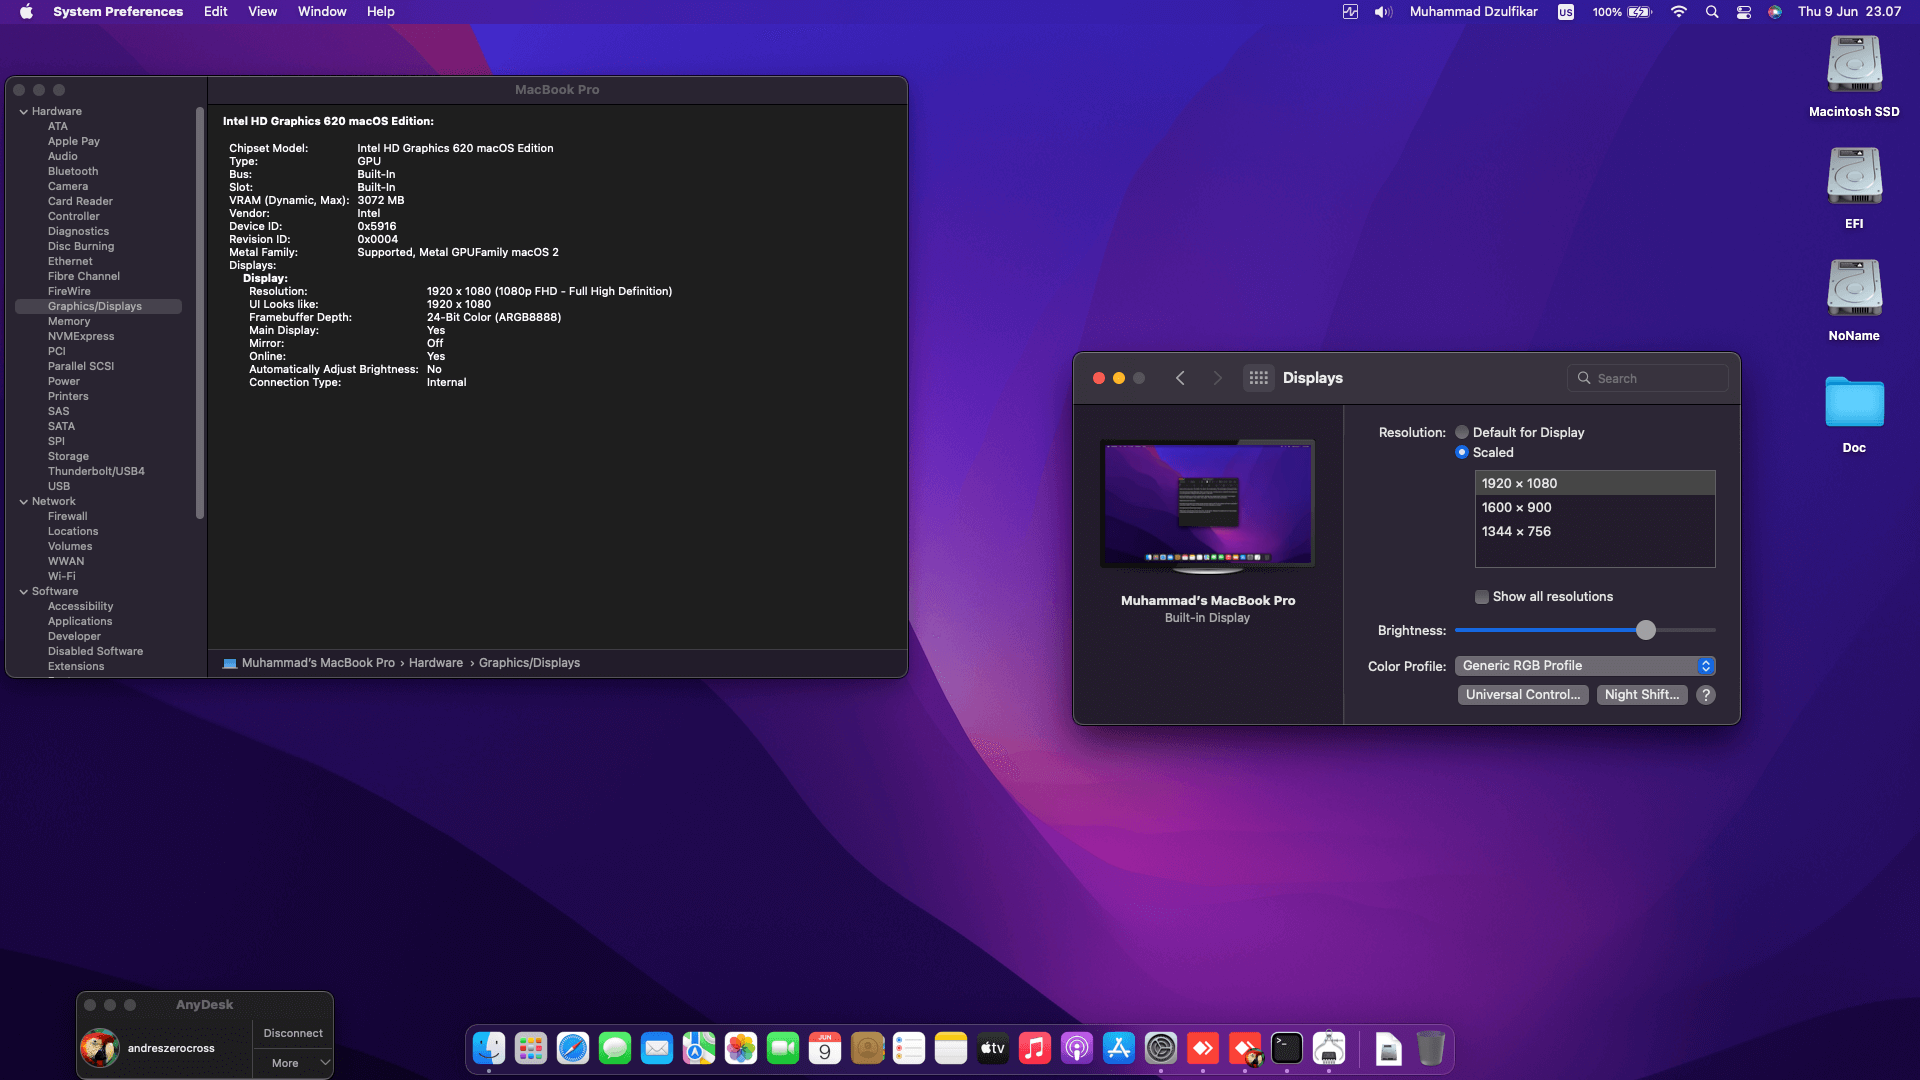Click the built-in display preview thumbnail
The image size is (1920, 1080).
click(x=1207, y=506)
